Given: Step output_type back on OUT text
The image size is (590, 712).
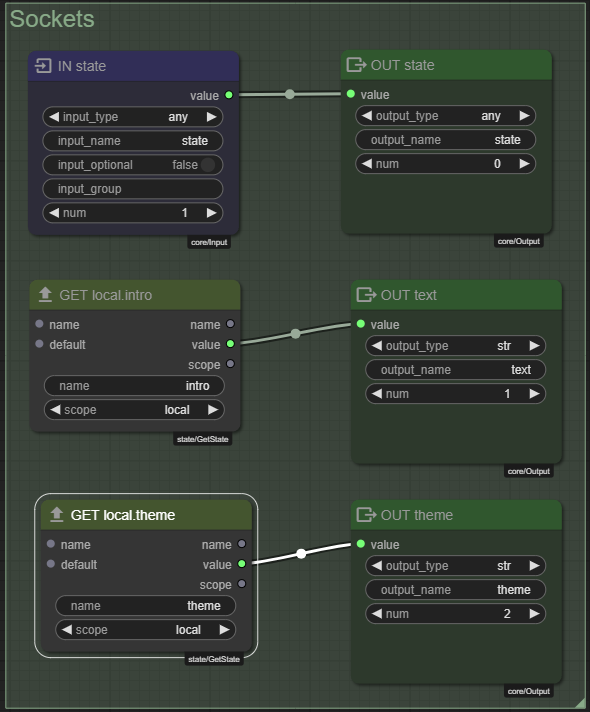Looking at the screenshot, I should (377, 346).
